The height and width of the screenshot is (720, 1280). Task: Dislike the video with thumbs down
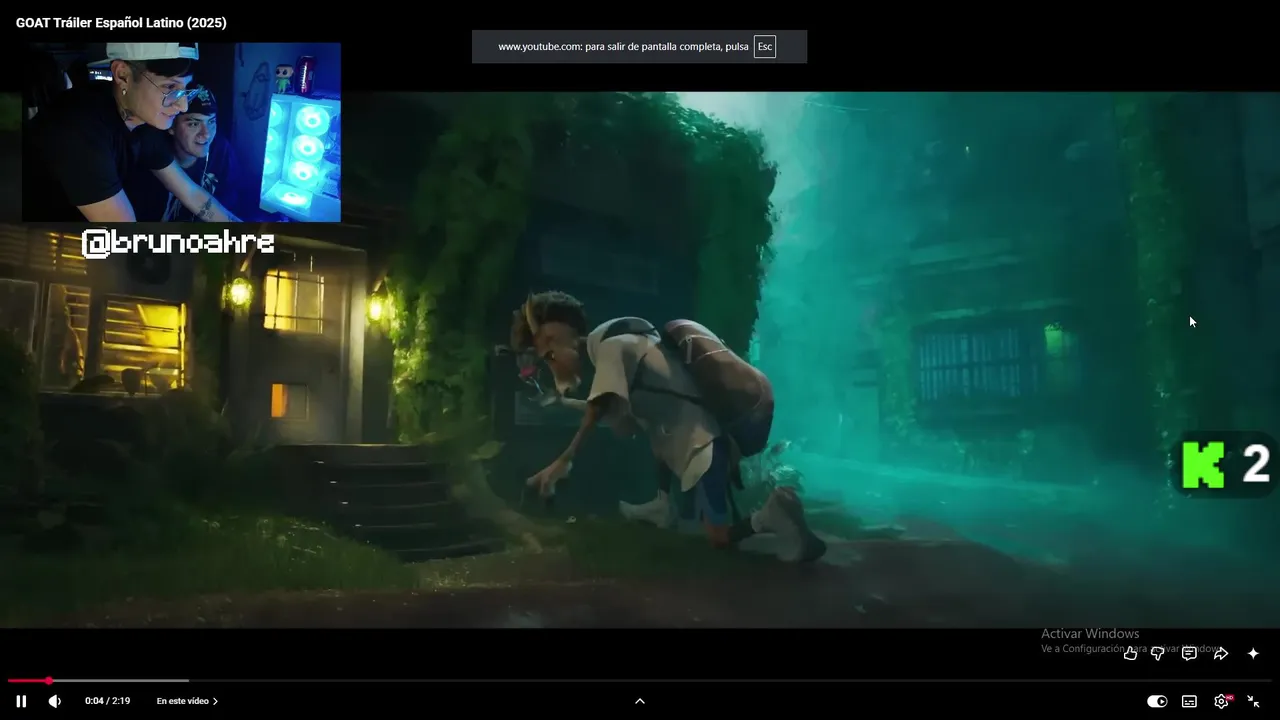click(x=1158, y=653)
